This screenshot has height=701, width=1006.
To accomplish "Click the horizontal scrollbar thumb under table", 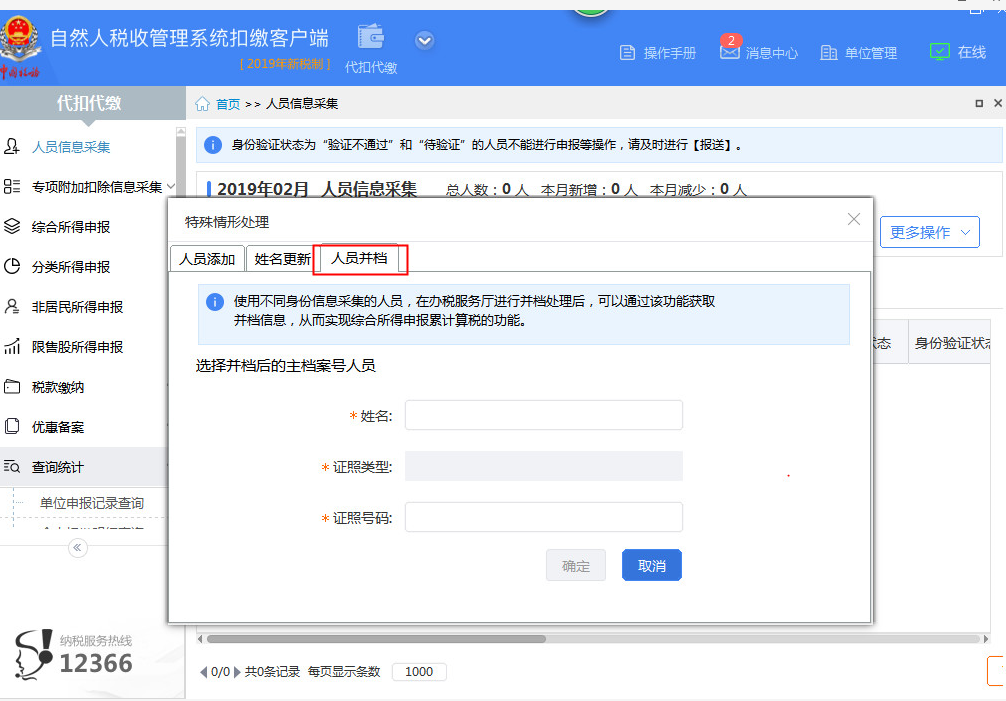I will [376, 639].
